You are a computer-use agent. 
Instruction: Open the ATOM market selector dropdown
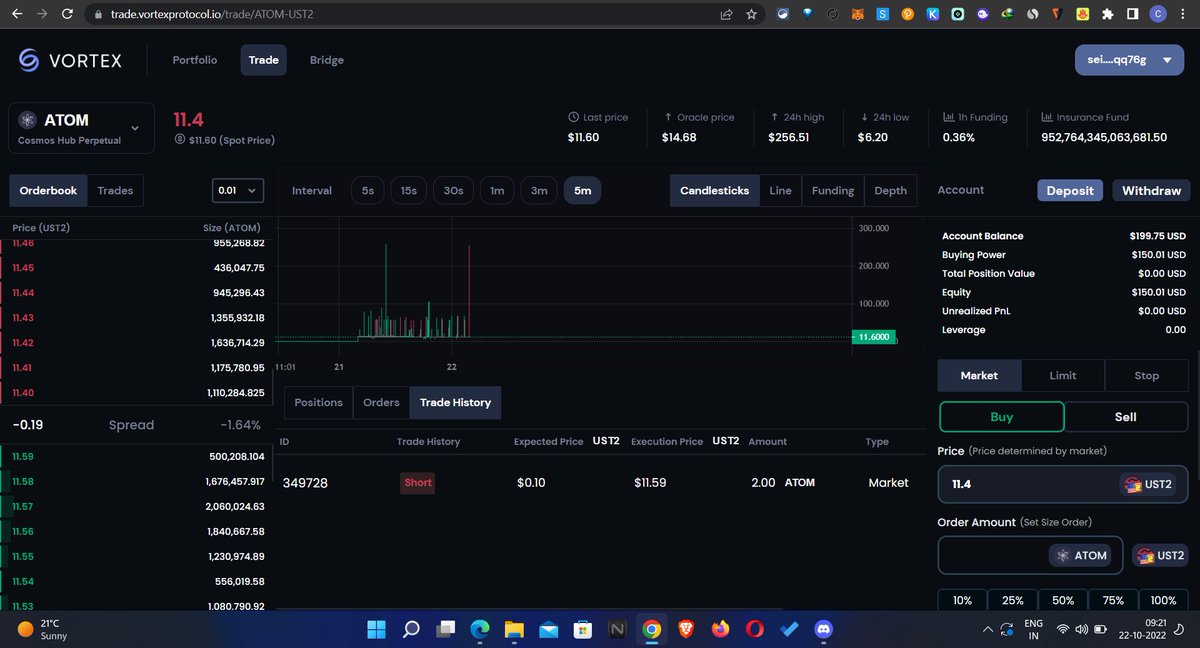pos(82,128)
